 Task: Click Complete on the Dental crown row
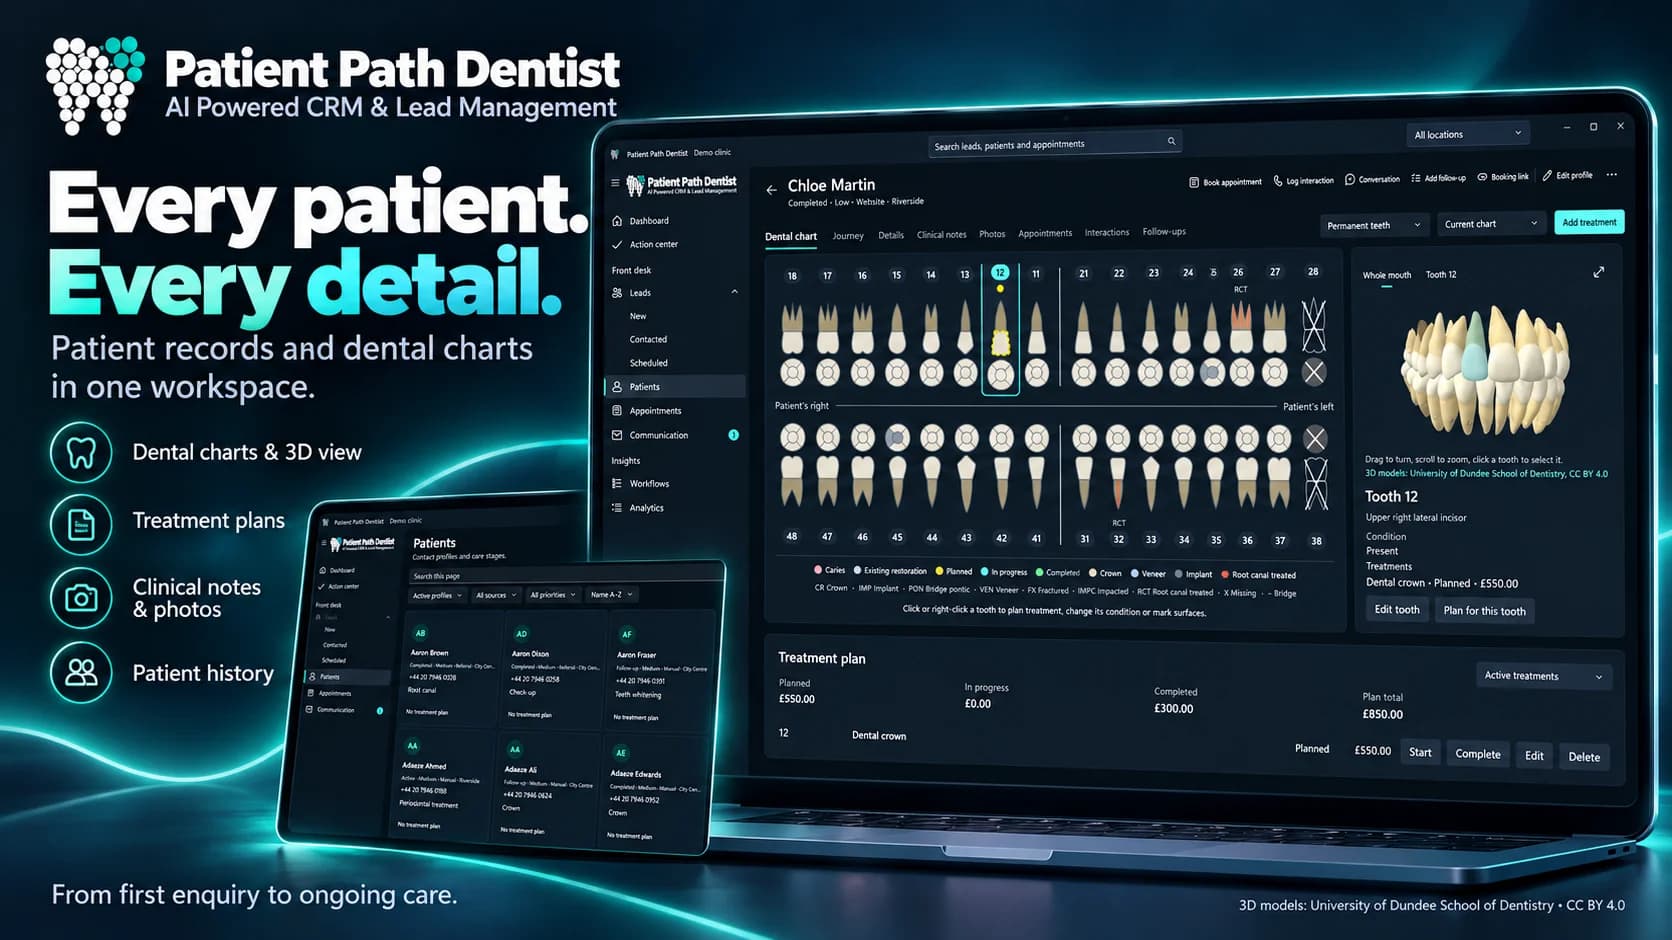[1478, 754]
